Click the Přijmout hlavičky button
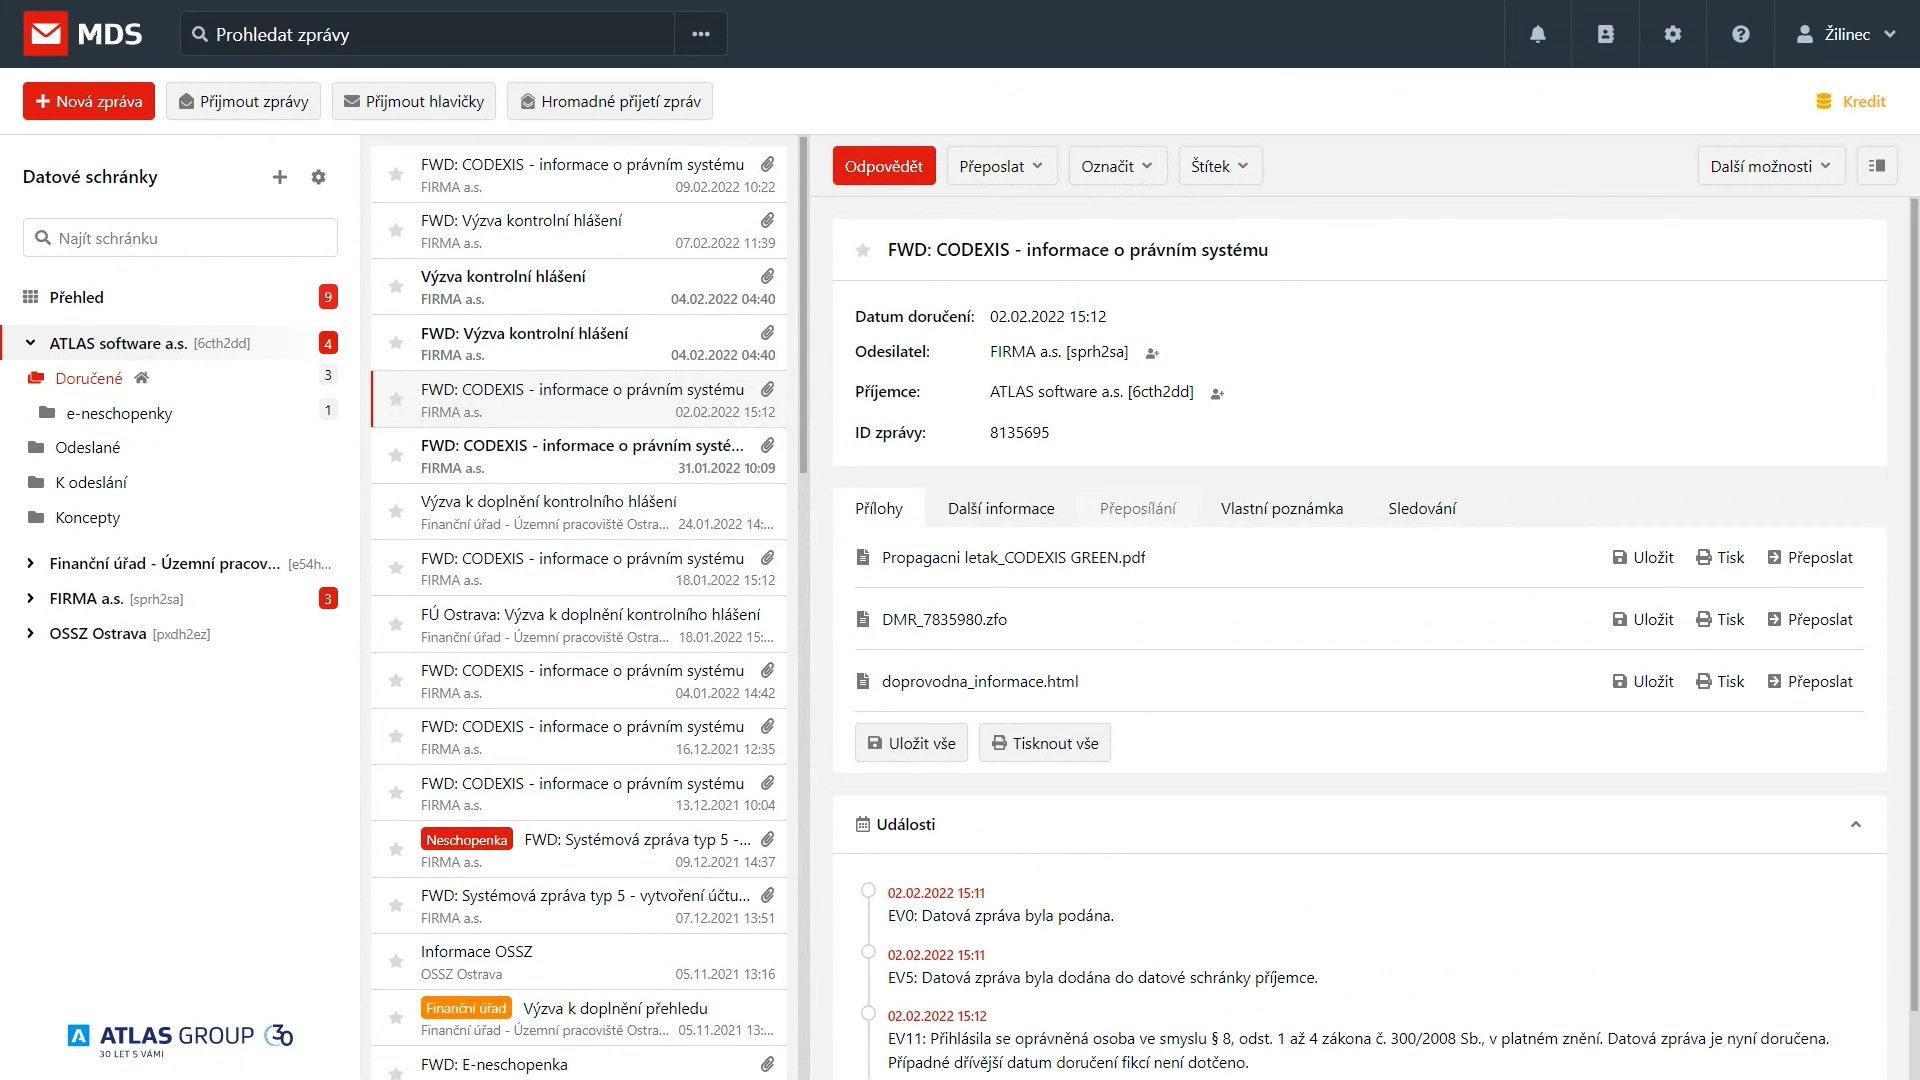The height and width of the screenshot is (1080, 1920). 414,101
